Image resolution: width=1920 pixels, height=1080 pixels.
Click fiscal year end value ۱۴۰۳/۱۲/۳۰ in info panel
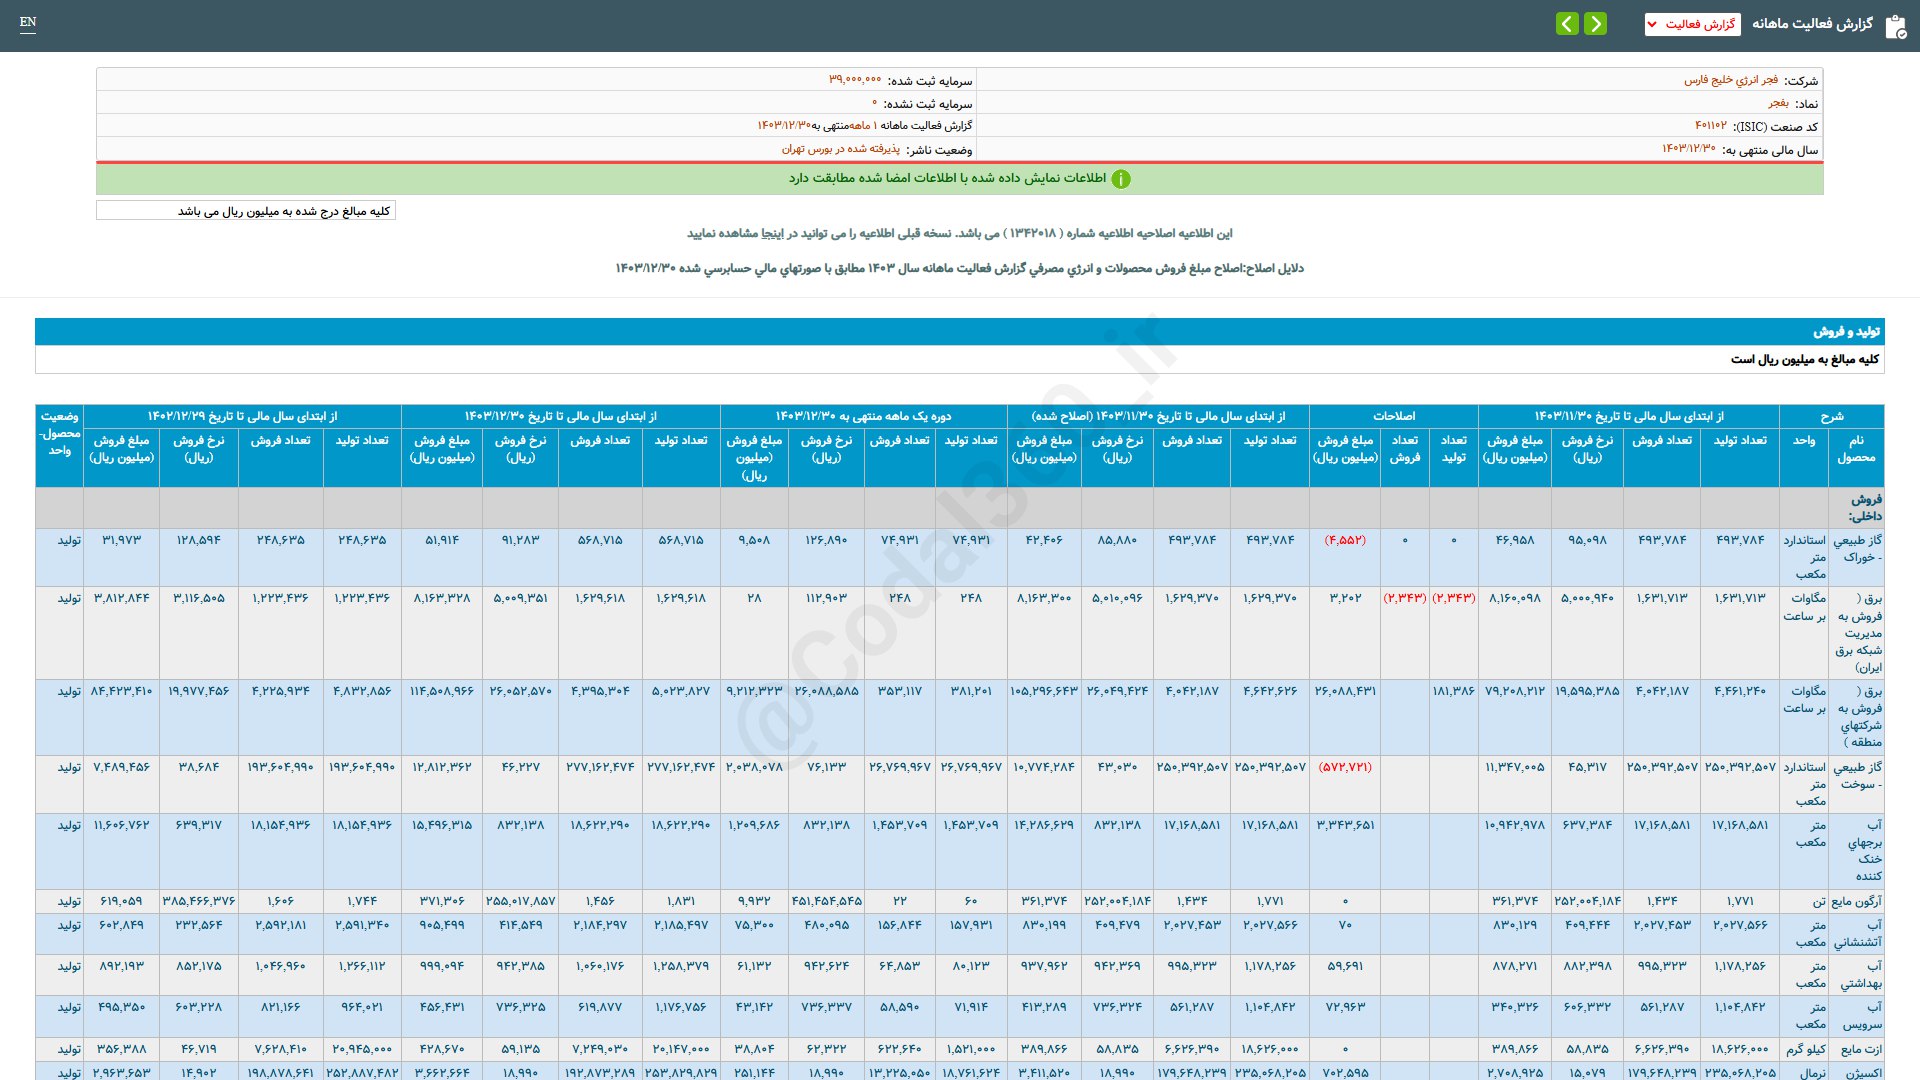click(1689, 149)
